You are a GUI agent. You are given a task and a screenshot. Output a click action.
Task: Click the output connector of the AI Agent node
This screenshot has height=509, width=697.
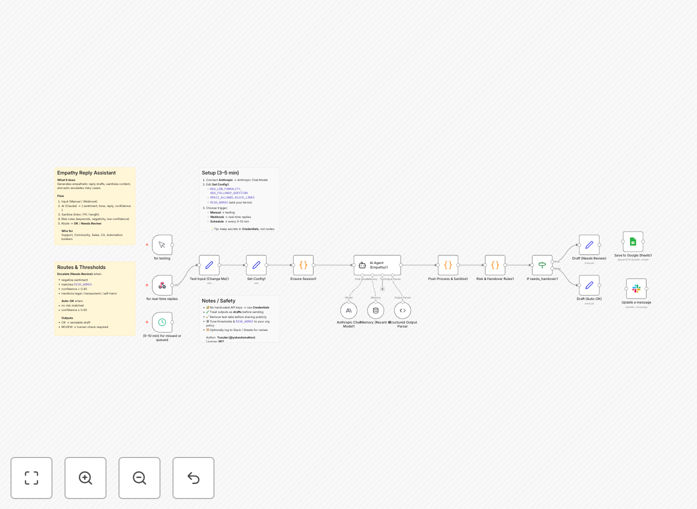(401, 265)
